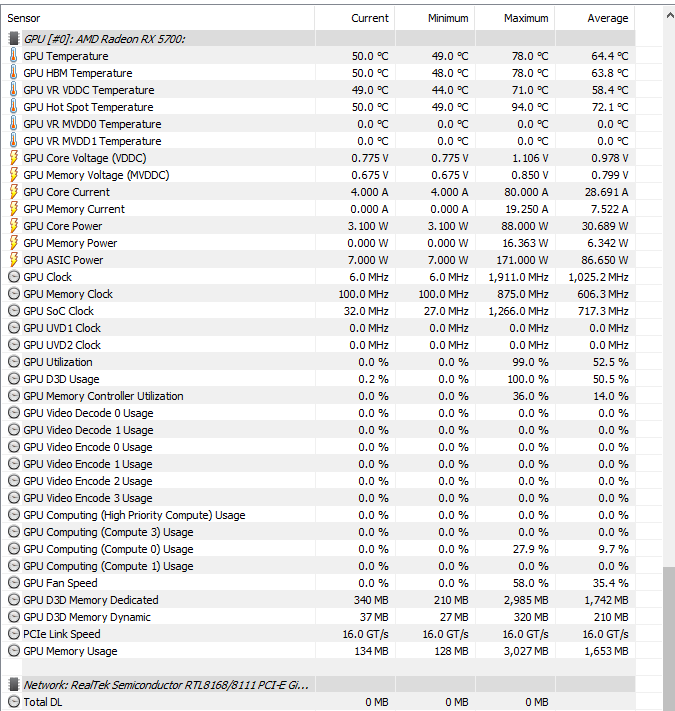Click the 1,266.0 MHz maximum GPU SoC Clock value
This screenshot has height=711, width=675.
click(519, 311)
